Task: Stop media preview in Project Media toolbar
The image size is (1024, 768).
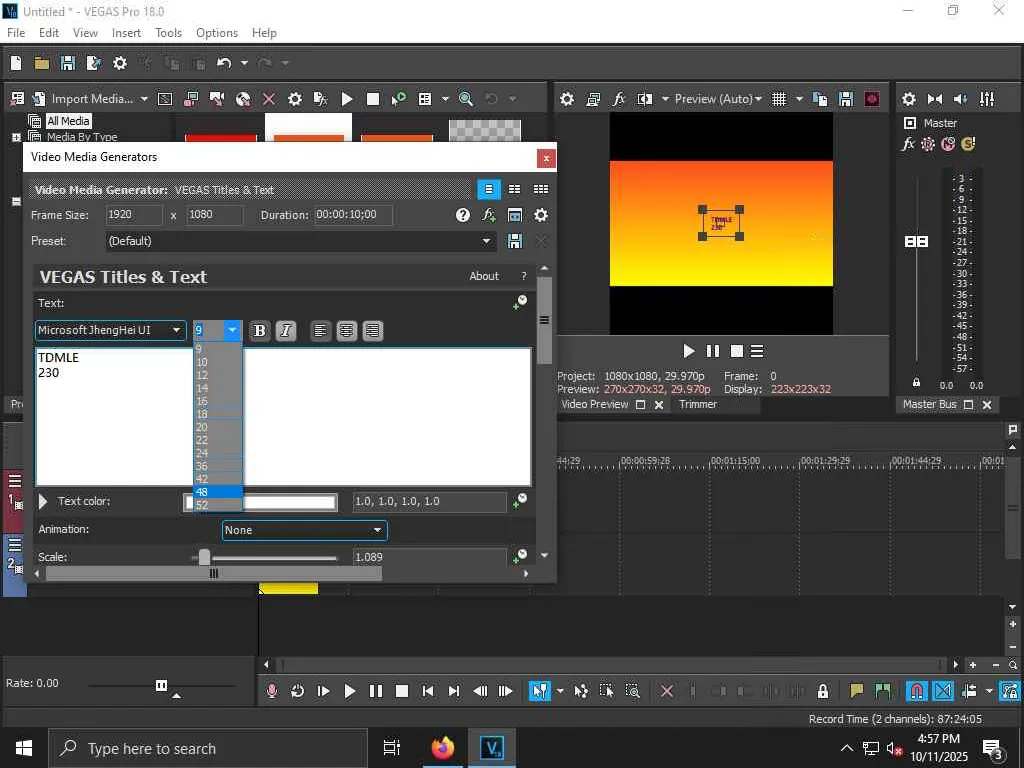Action: tap(373, 99)
